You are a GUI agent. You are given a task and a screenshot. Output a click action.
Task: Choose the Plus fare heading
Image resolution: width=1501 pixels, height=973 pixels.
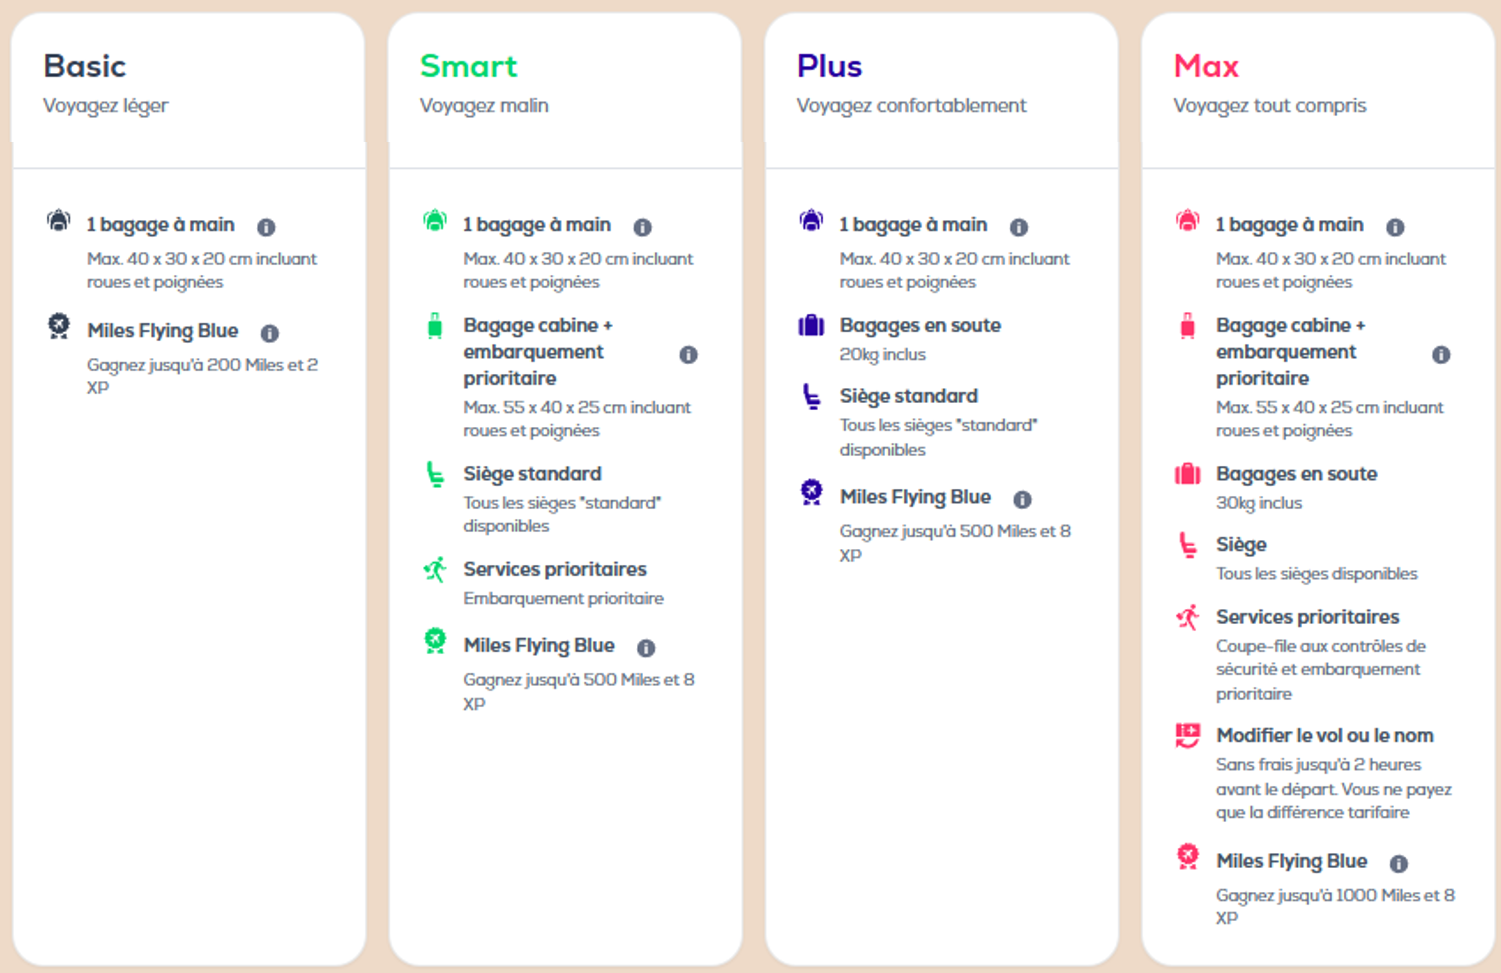[x=829, y=66]
